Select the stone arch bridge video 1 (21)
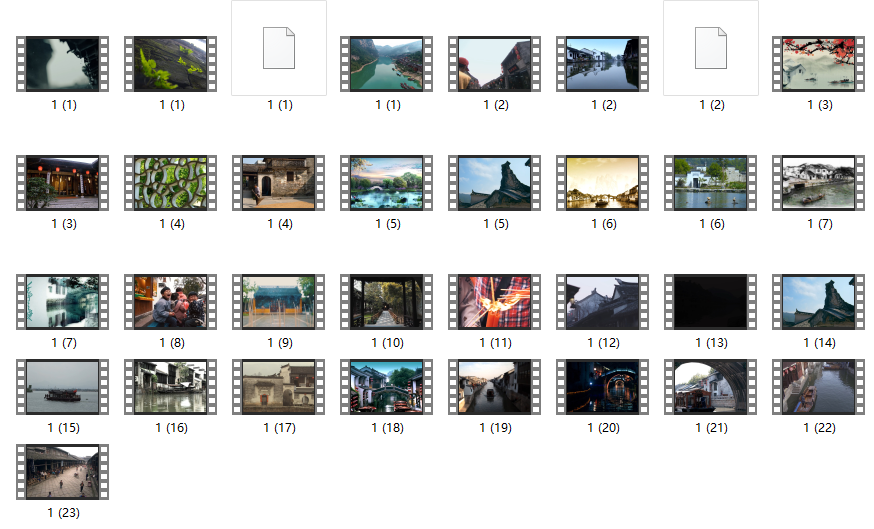Viewport: 874px width, 529px height. [x=711, y=387]
